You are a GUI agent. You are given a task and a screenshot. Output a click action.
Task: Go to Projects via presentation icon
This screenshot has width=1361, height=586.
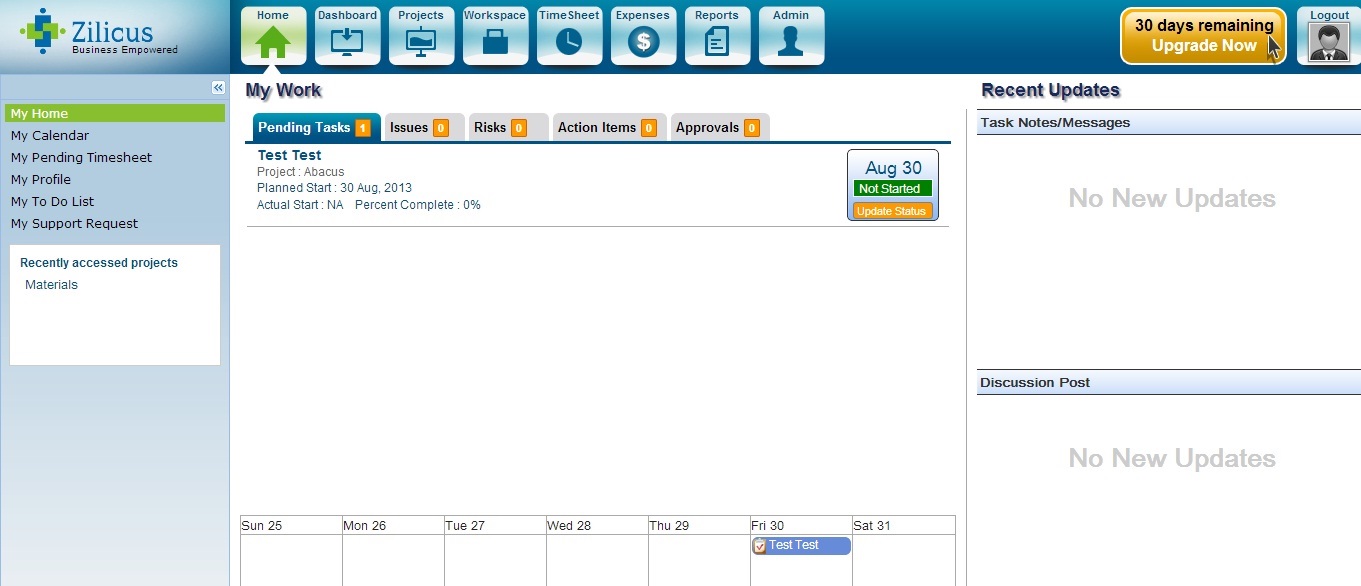(421, 42)
